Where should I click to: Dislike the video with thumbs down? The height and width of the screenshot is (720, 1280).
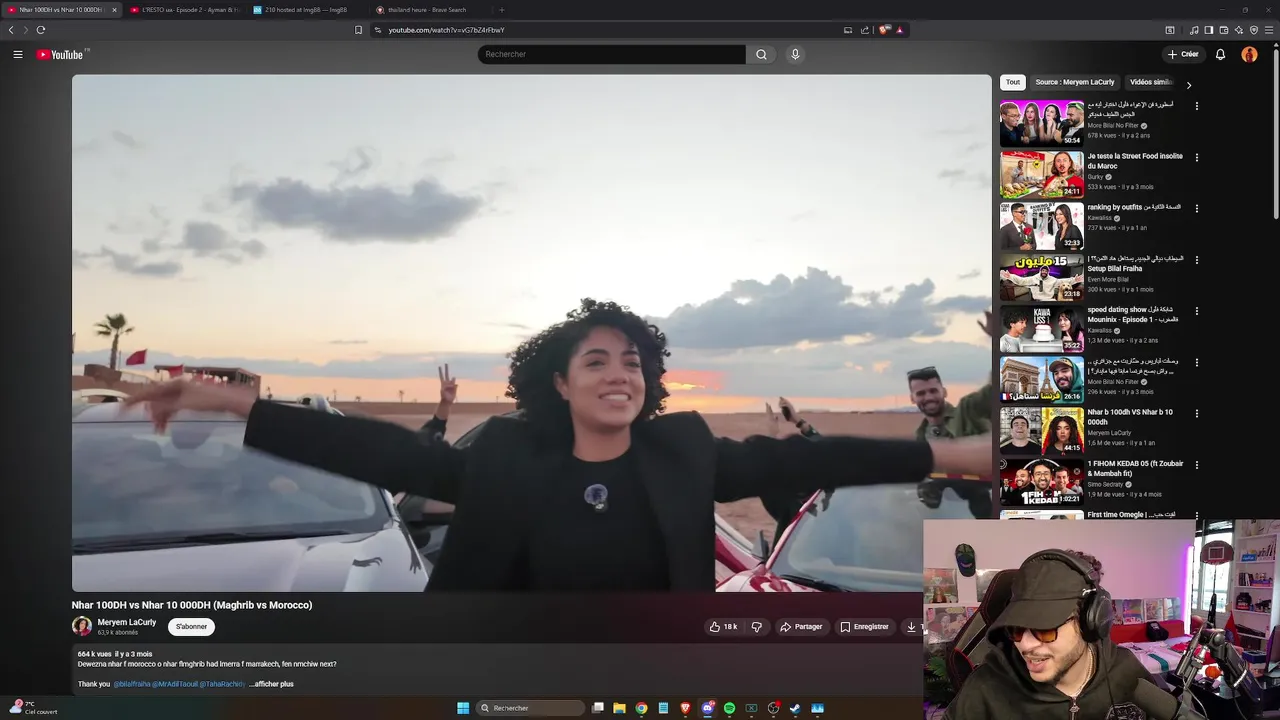pos(757,627)
